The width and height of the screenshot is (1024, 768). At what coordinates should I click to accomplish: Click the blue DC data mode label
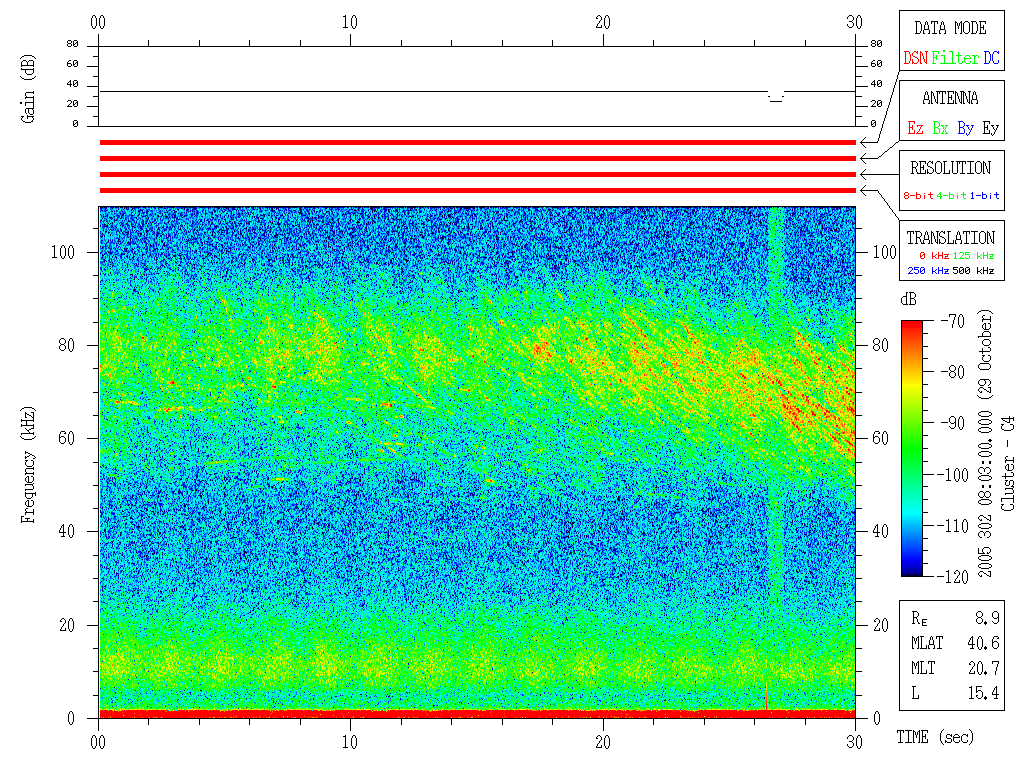point(991,58)
